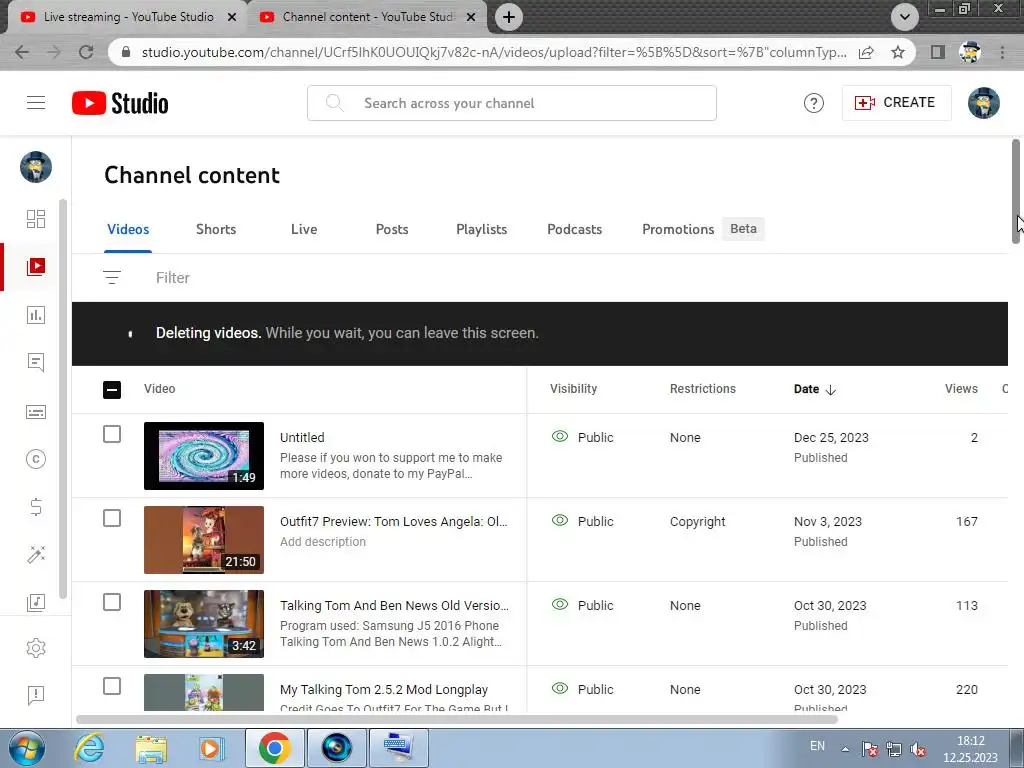Click Public visibility eye for Untitled
Viewport: 1024px width, 768px height.
coord(560,436)
